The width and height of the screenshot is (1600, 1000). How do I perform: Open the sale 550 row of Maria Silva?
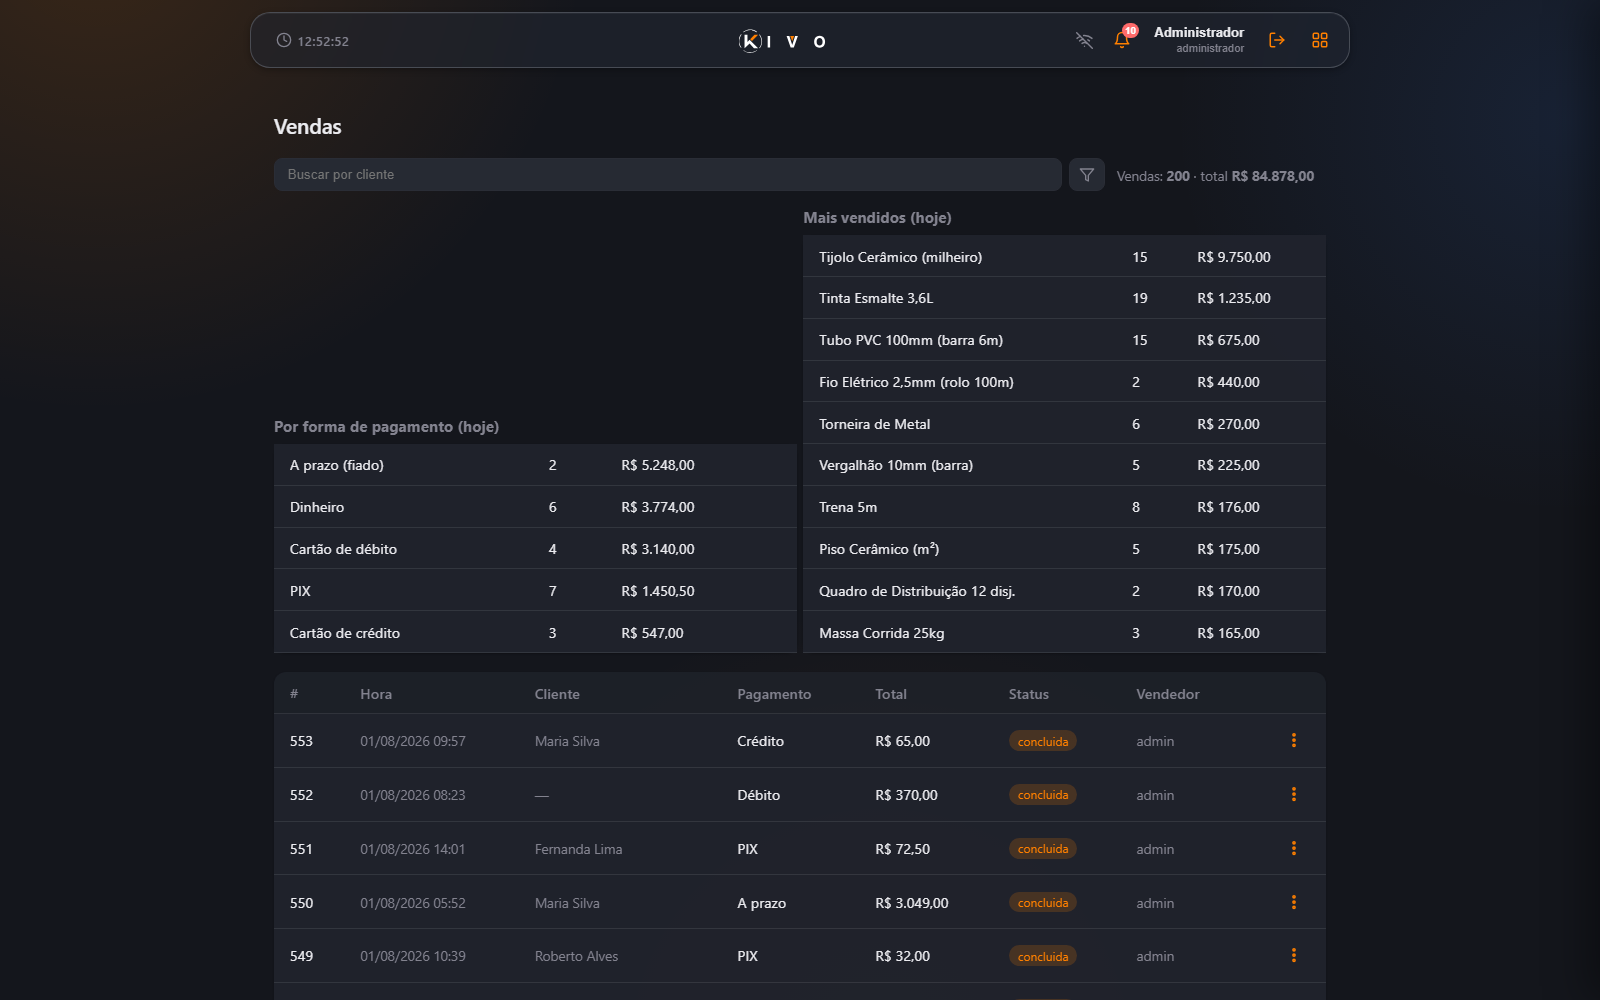[x=800, y=903]
